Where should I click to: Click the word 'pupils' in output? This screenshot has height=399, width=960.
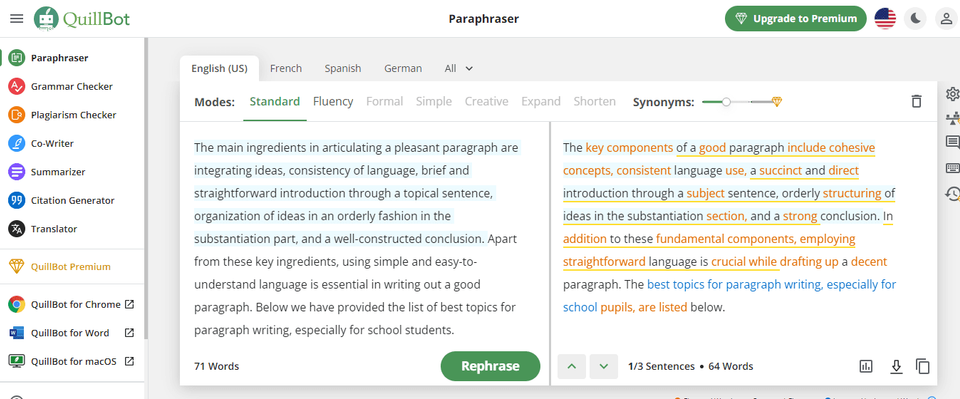point(617,307)
